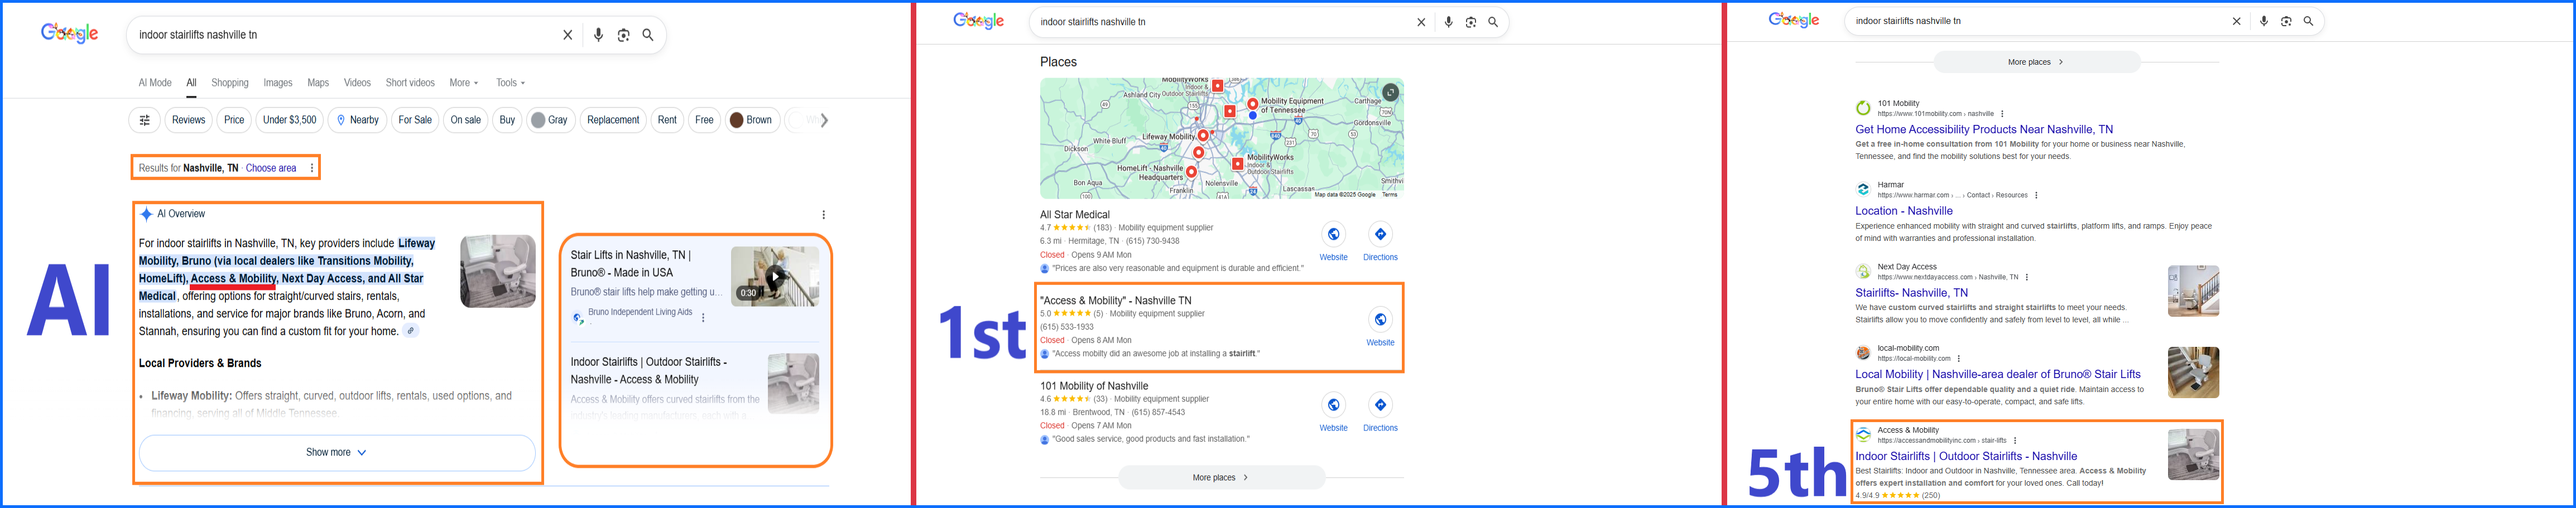Viewport: 2576px width, 508px height.
Task: Clear the search box in the middle panel
Action: 1421,22
